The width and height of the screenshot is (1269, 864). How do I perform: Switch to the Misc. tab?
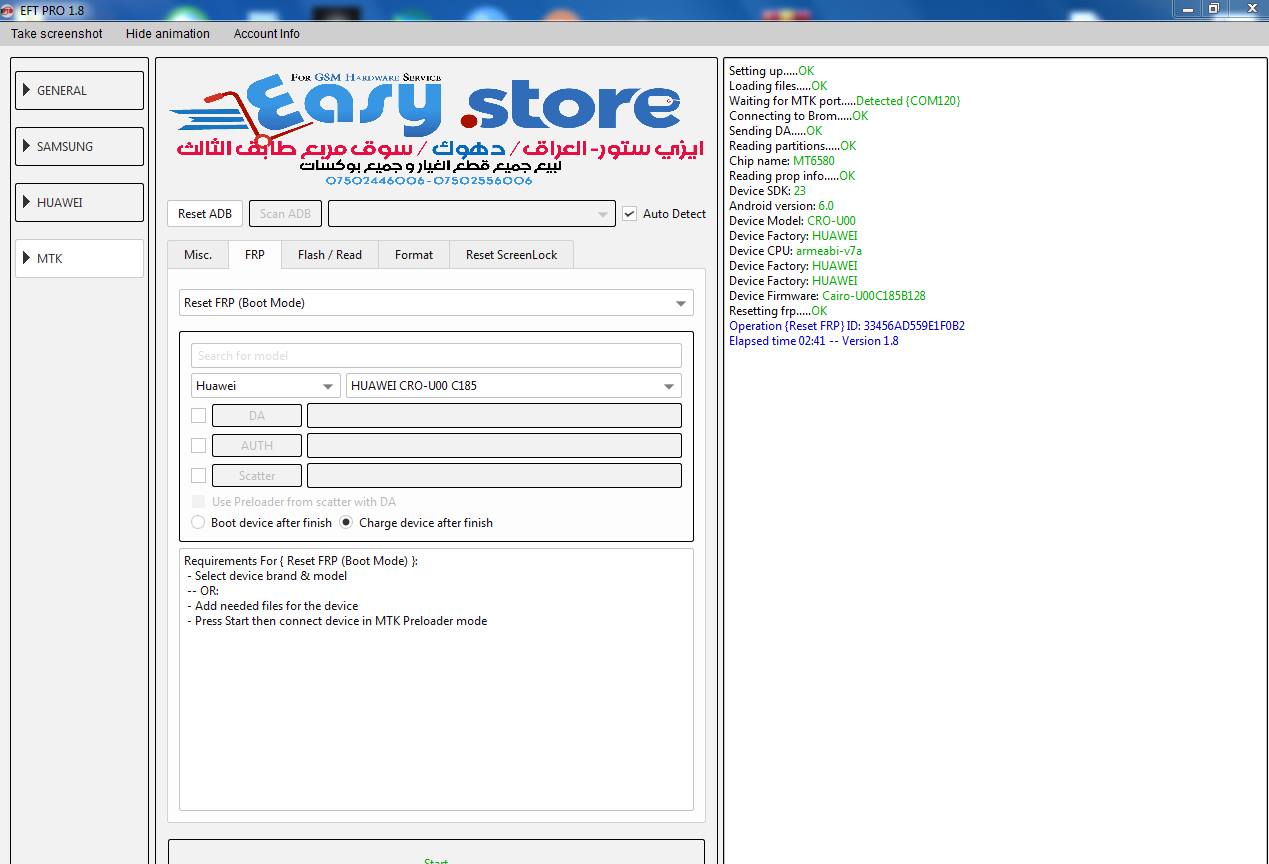click(x=198, y=255)
